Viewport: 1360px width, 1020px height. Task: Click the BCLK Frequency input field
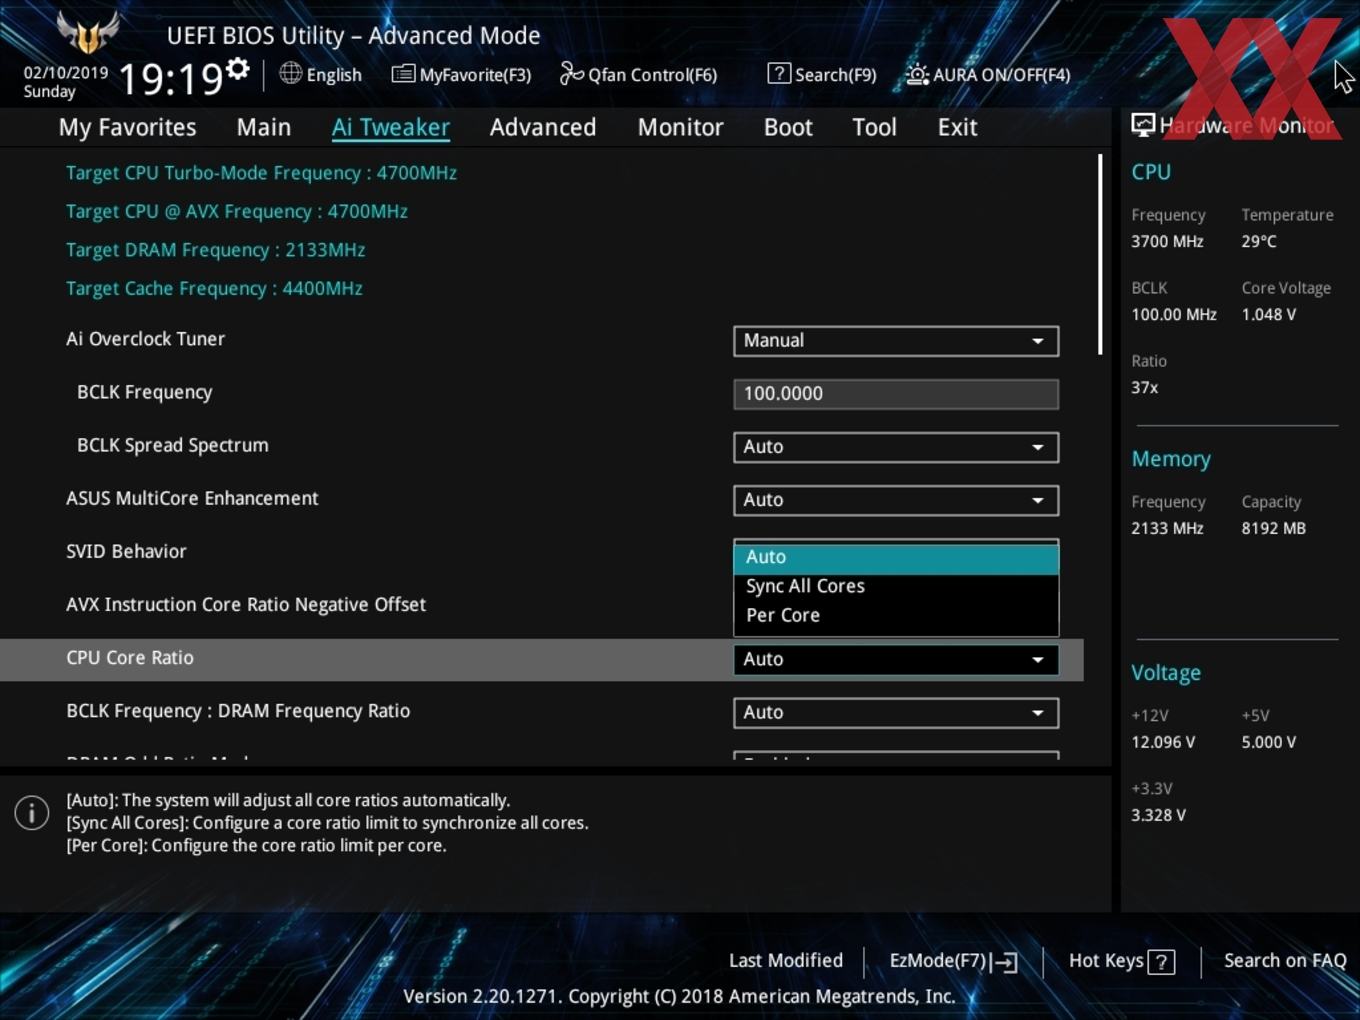896,394
